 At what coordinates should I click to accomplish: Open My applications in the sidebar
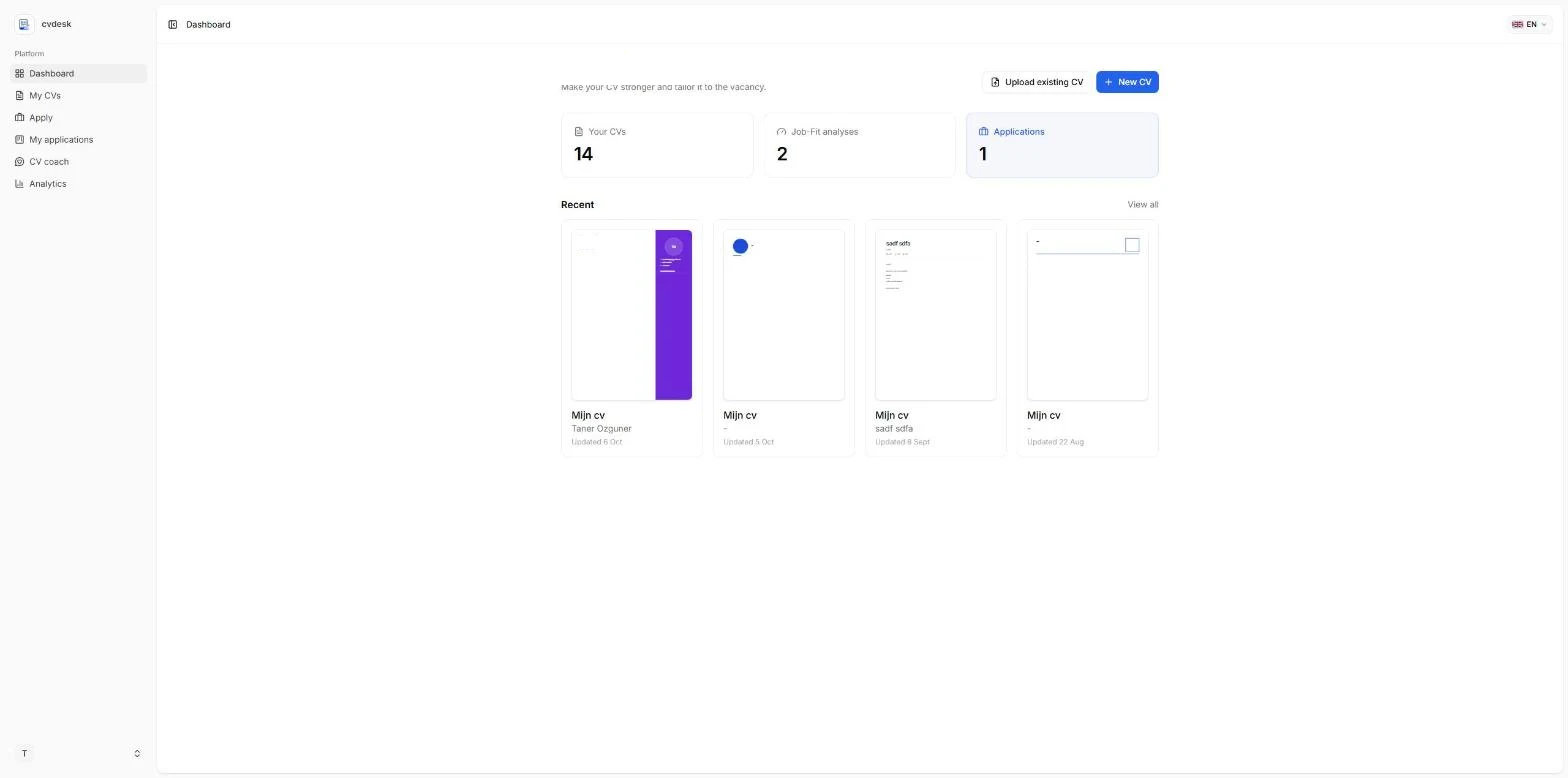[x=78, y=139]
